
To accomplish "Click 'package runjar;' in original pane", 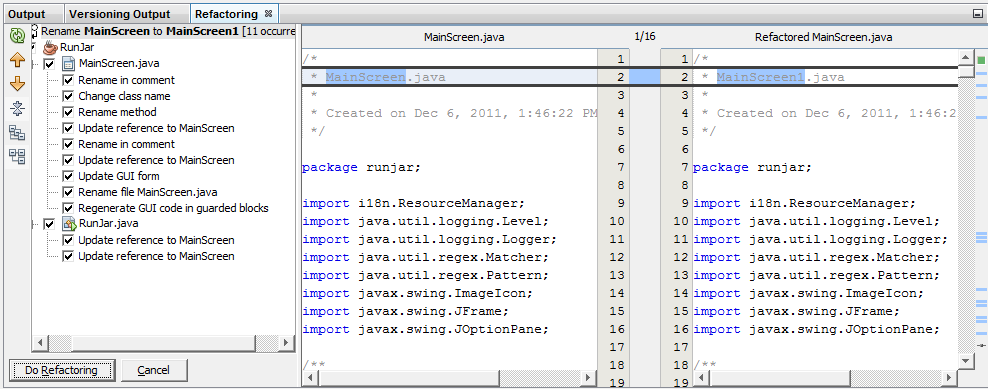I will (x=361, y=168).
